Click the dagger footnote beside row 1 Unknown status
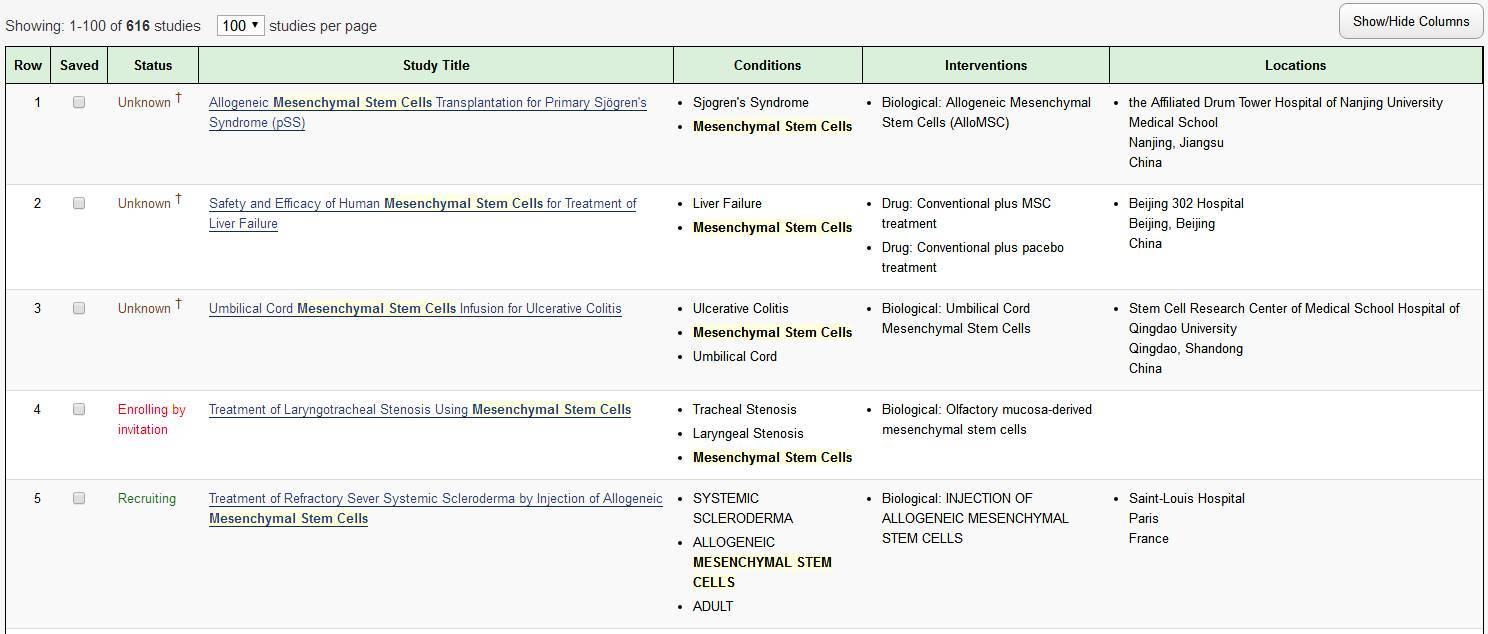1488x634 pixels. point(178,98)
